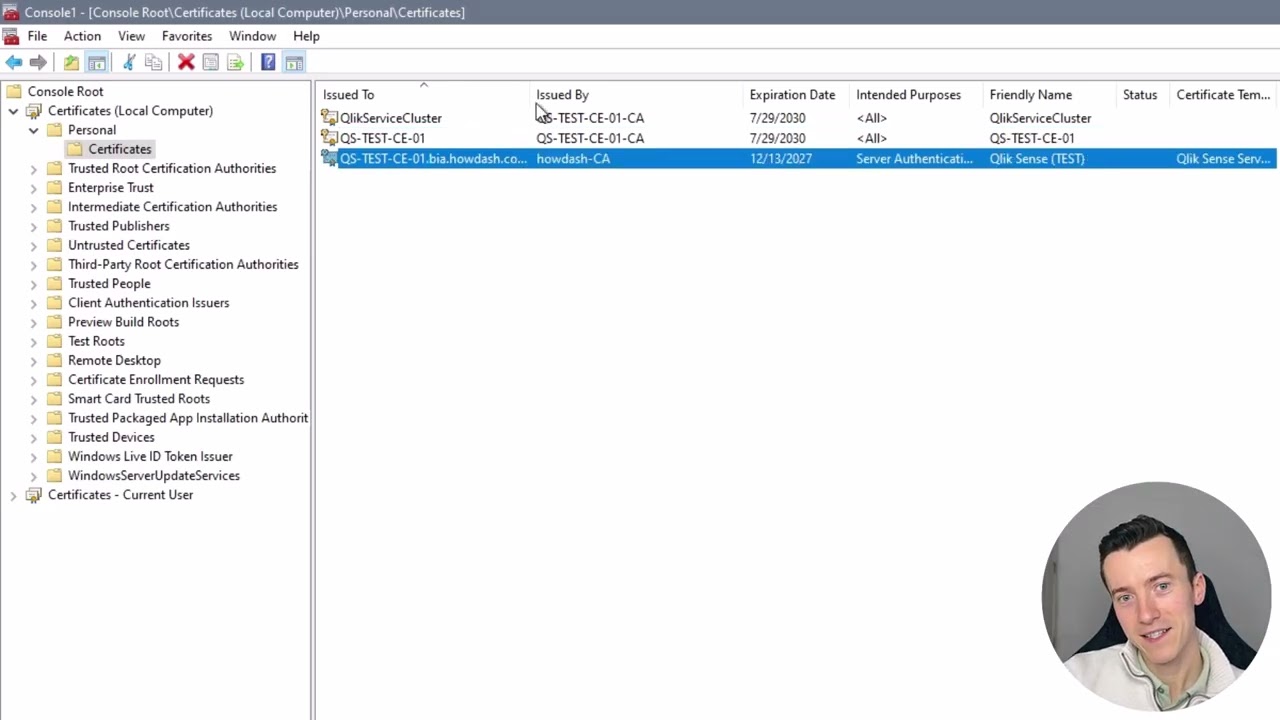Click QlikServiceCluster certificate icon
This screenshot has height=720, width=1280.
click(x=329, y=118)
